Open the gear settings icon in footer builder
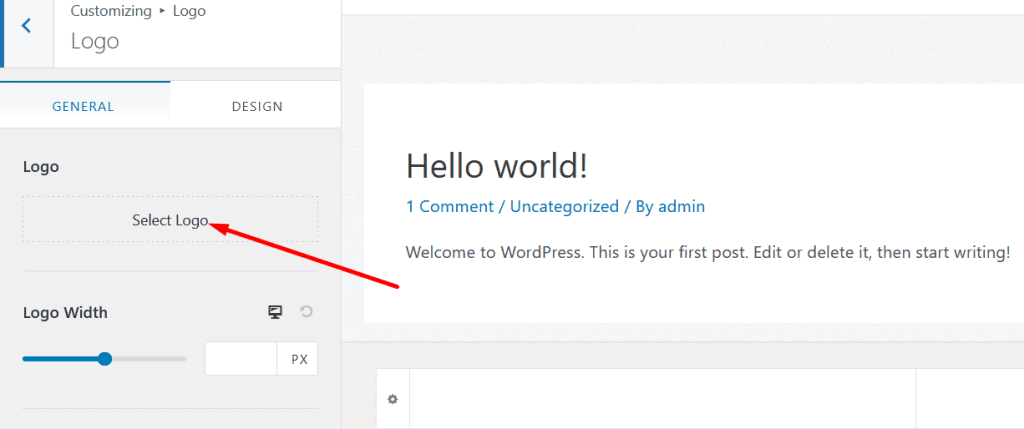The height and width of the screenshot is (429, 1024). click(x=392, y=399)
